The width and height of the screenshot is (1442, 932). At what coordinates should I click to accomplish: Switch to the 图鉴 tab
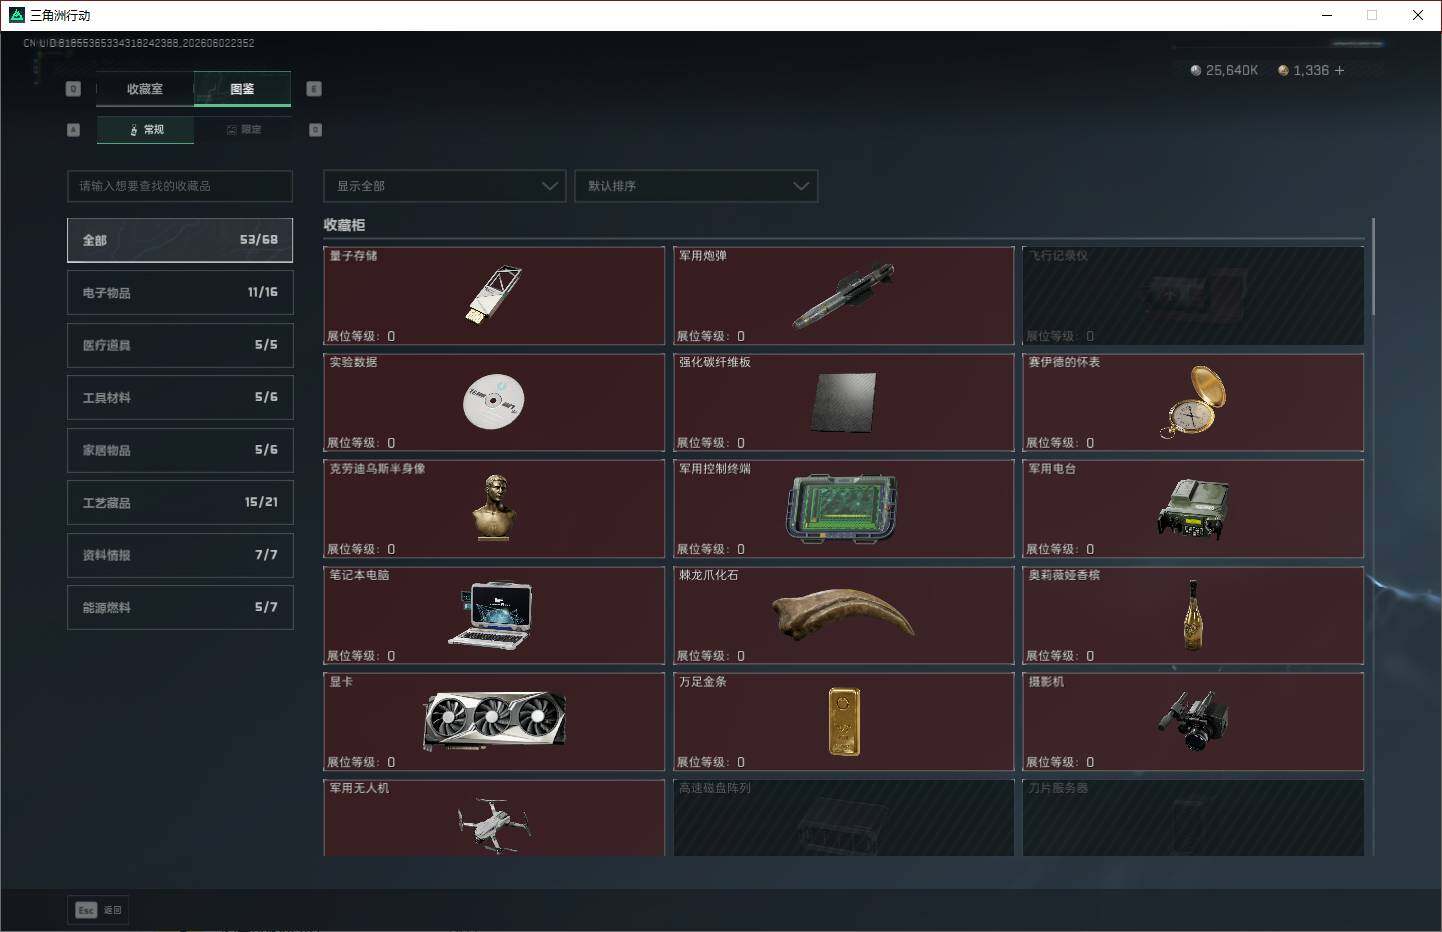242,89
